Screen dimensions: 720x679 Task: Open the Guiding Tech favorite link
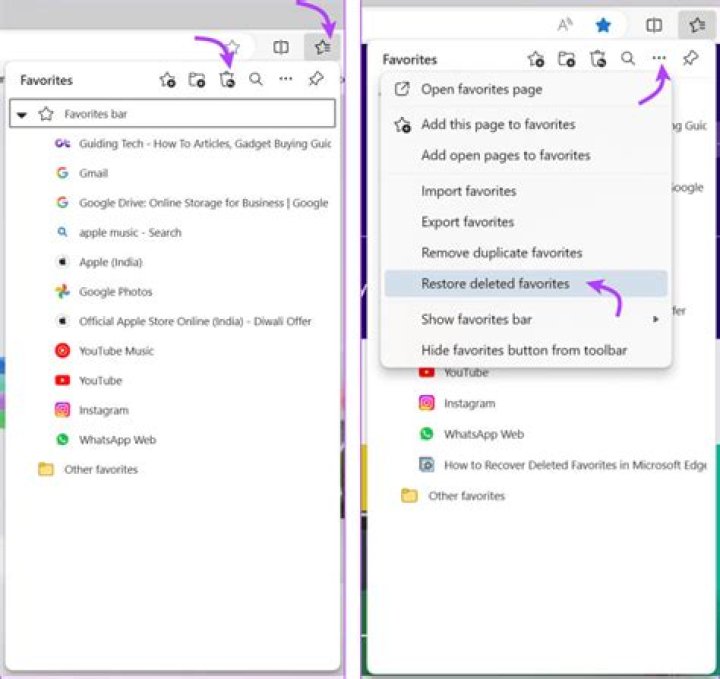[205, 144]
